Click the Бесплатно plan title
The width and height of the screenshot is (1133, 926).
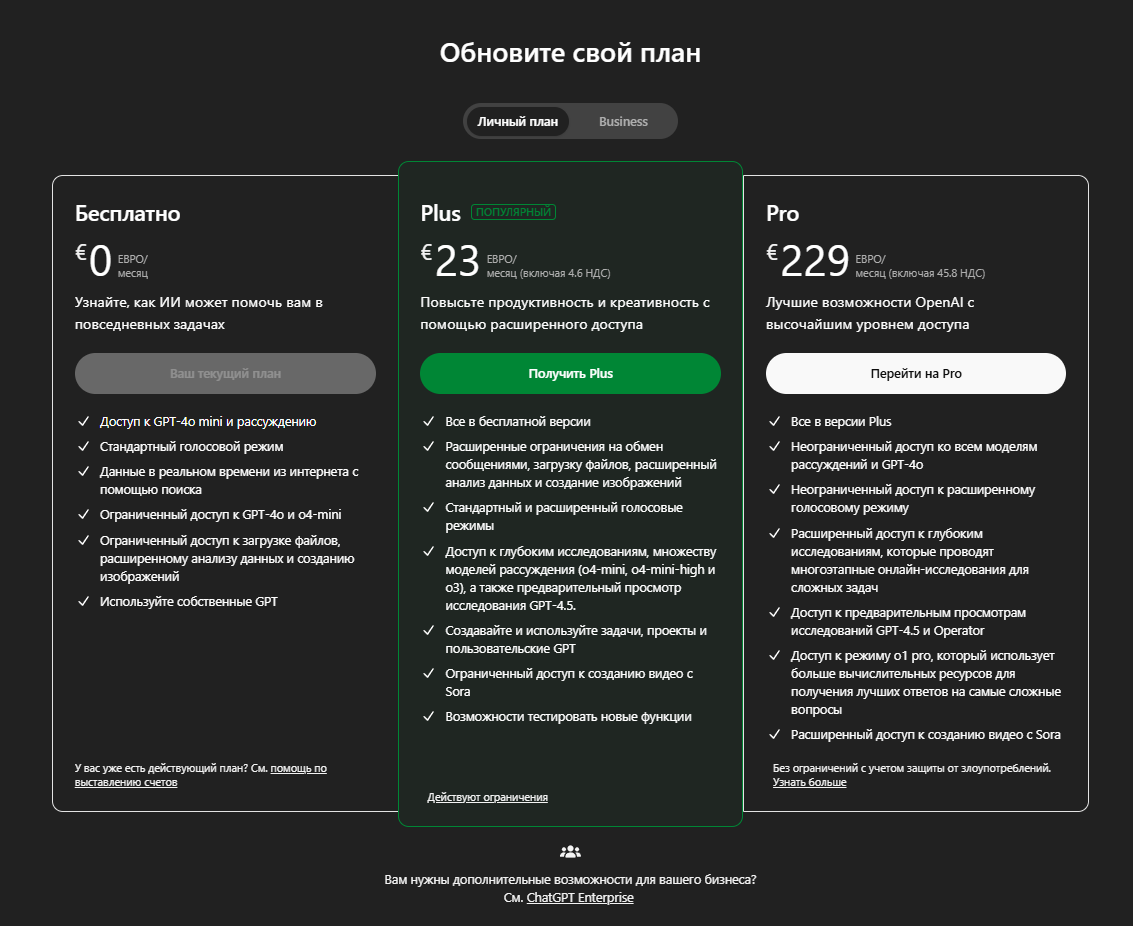[128, 214]
